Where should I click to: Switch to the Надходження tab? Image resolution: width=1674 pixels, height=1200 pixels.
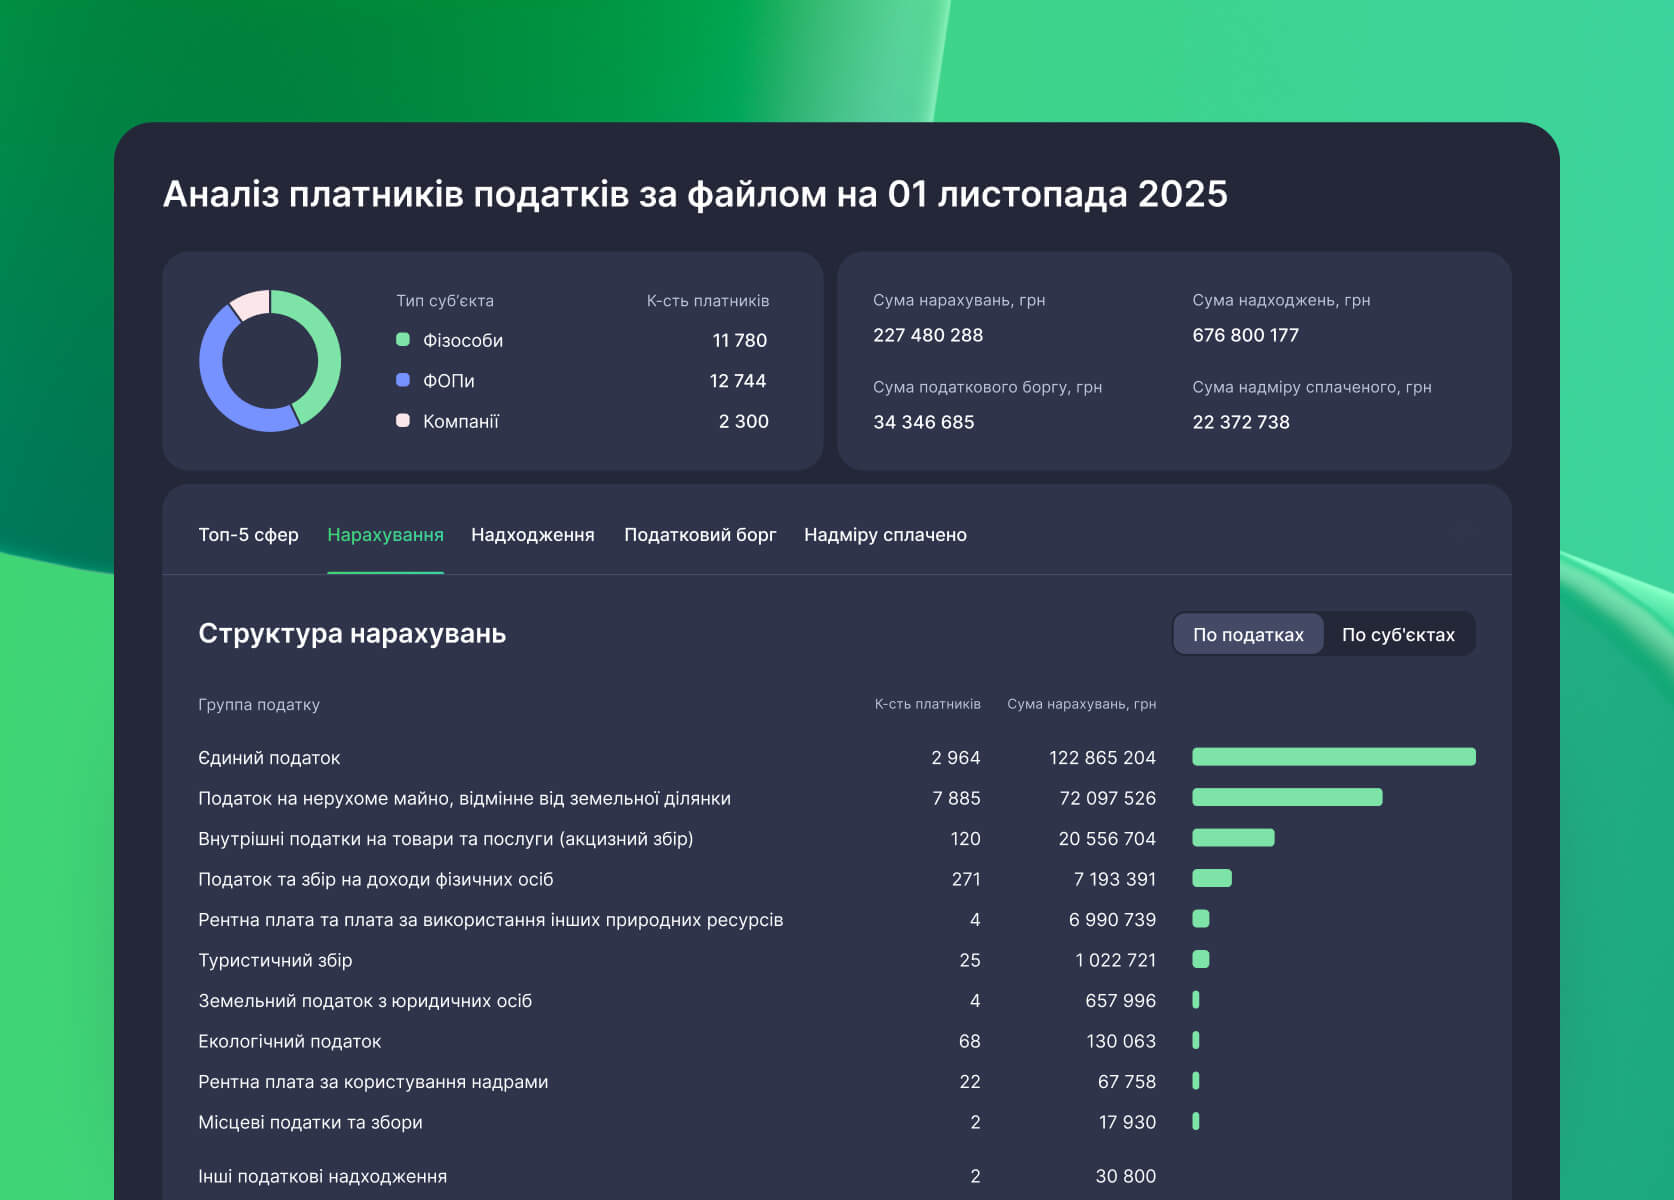tap(533, 535)
